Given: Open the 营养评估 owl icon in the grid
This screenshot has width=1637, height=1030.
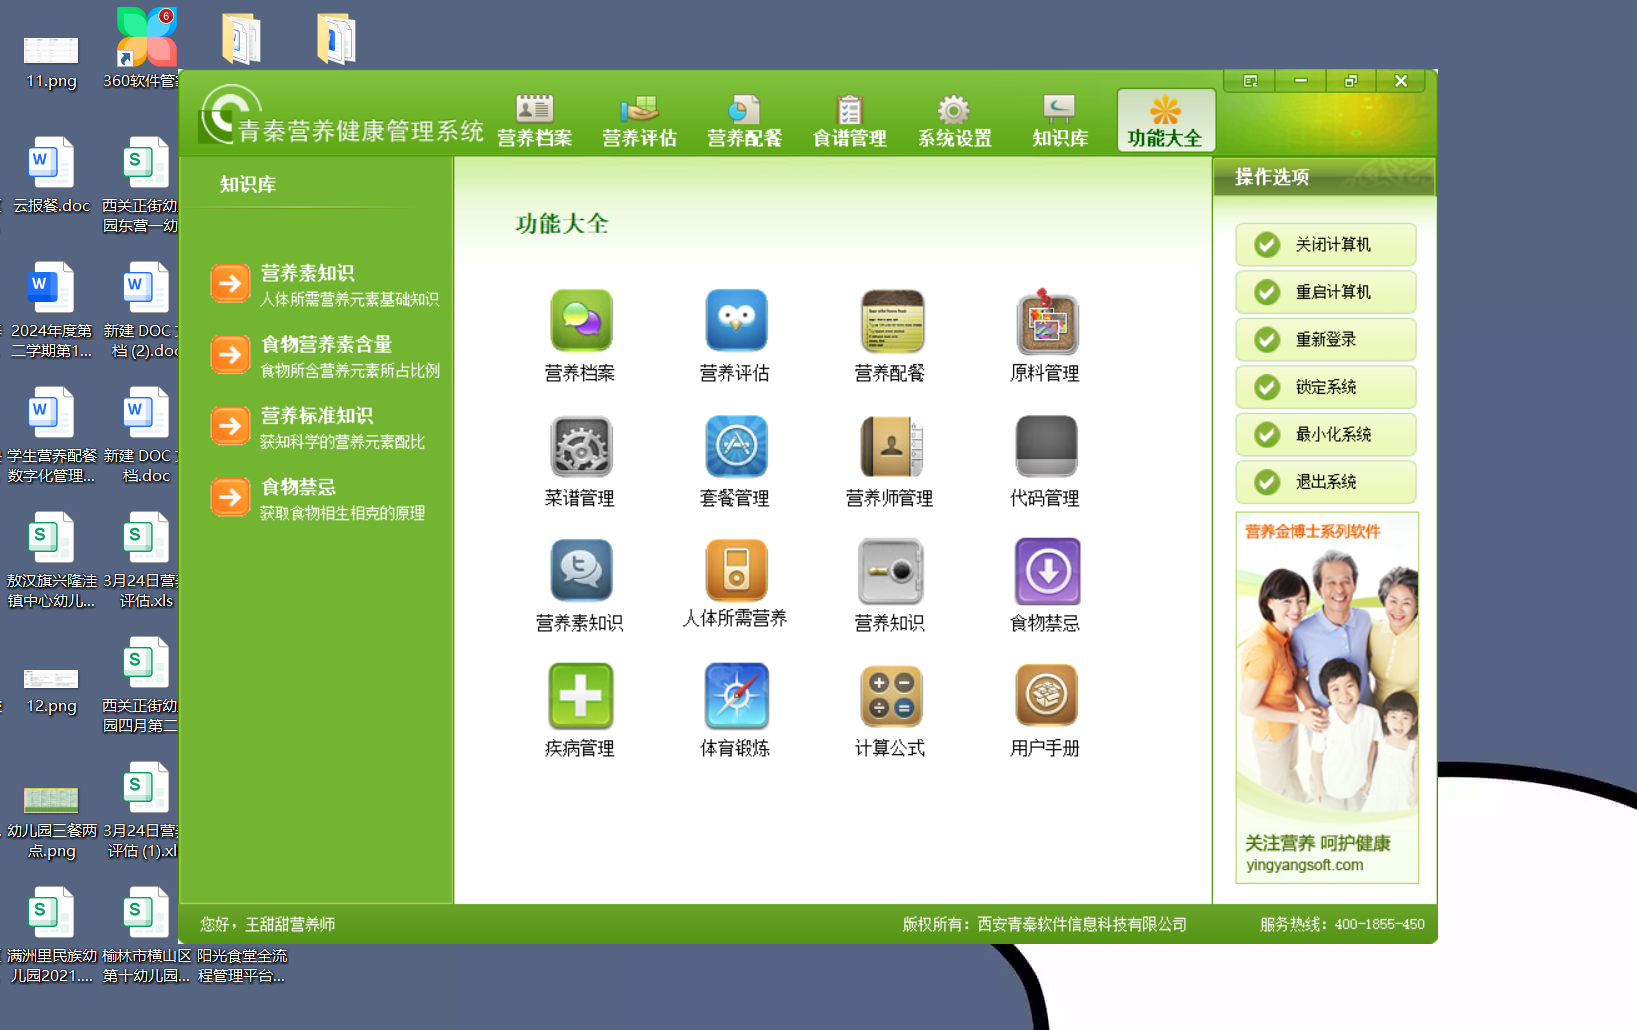Looking at the screenshot, I should pyautogui.click(x=736, y=322).
